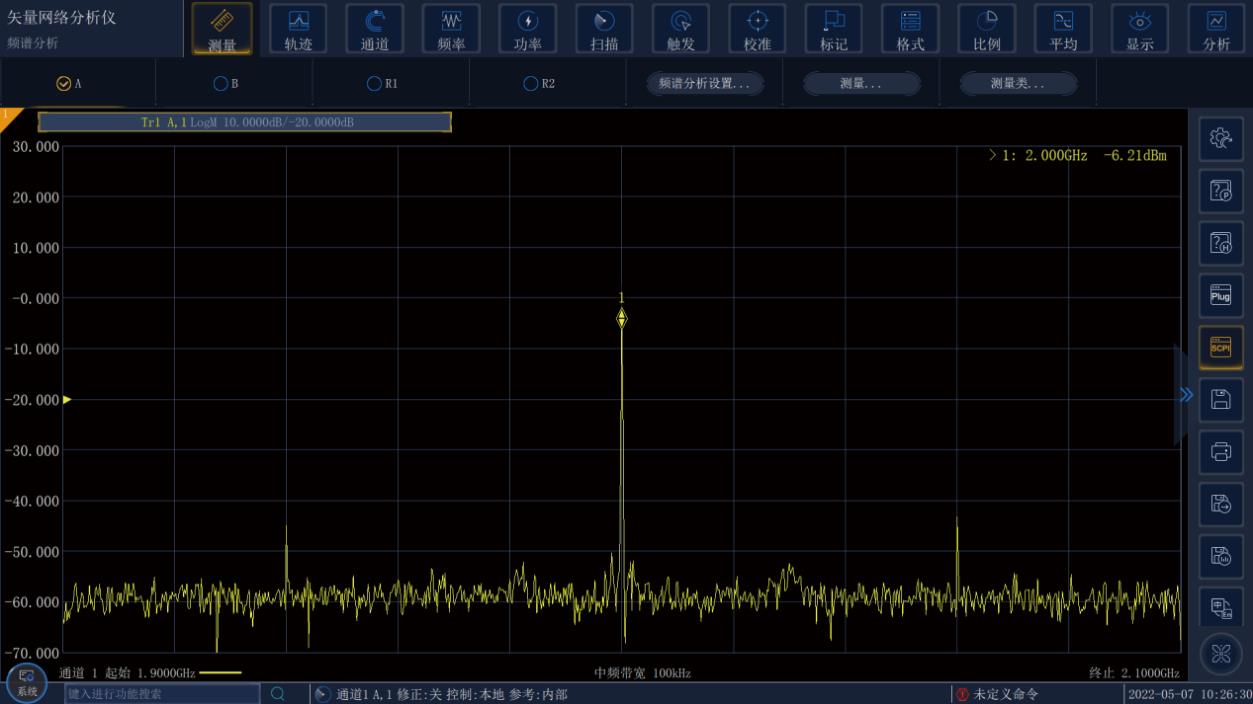This screenshot has width=1253, height=704.
Task: Switch to the 轨迹 (Trace) tab
Action: (298, 29)
